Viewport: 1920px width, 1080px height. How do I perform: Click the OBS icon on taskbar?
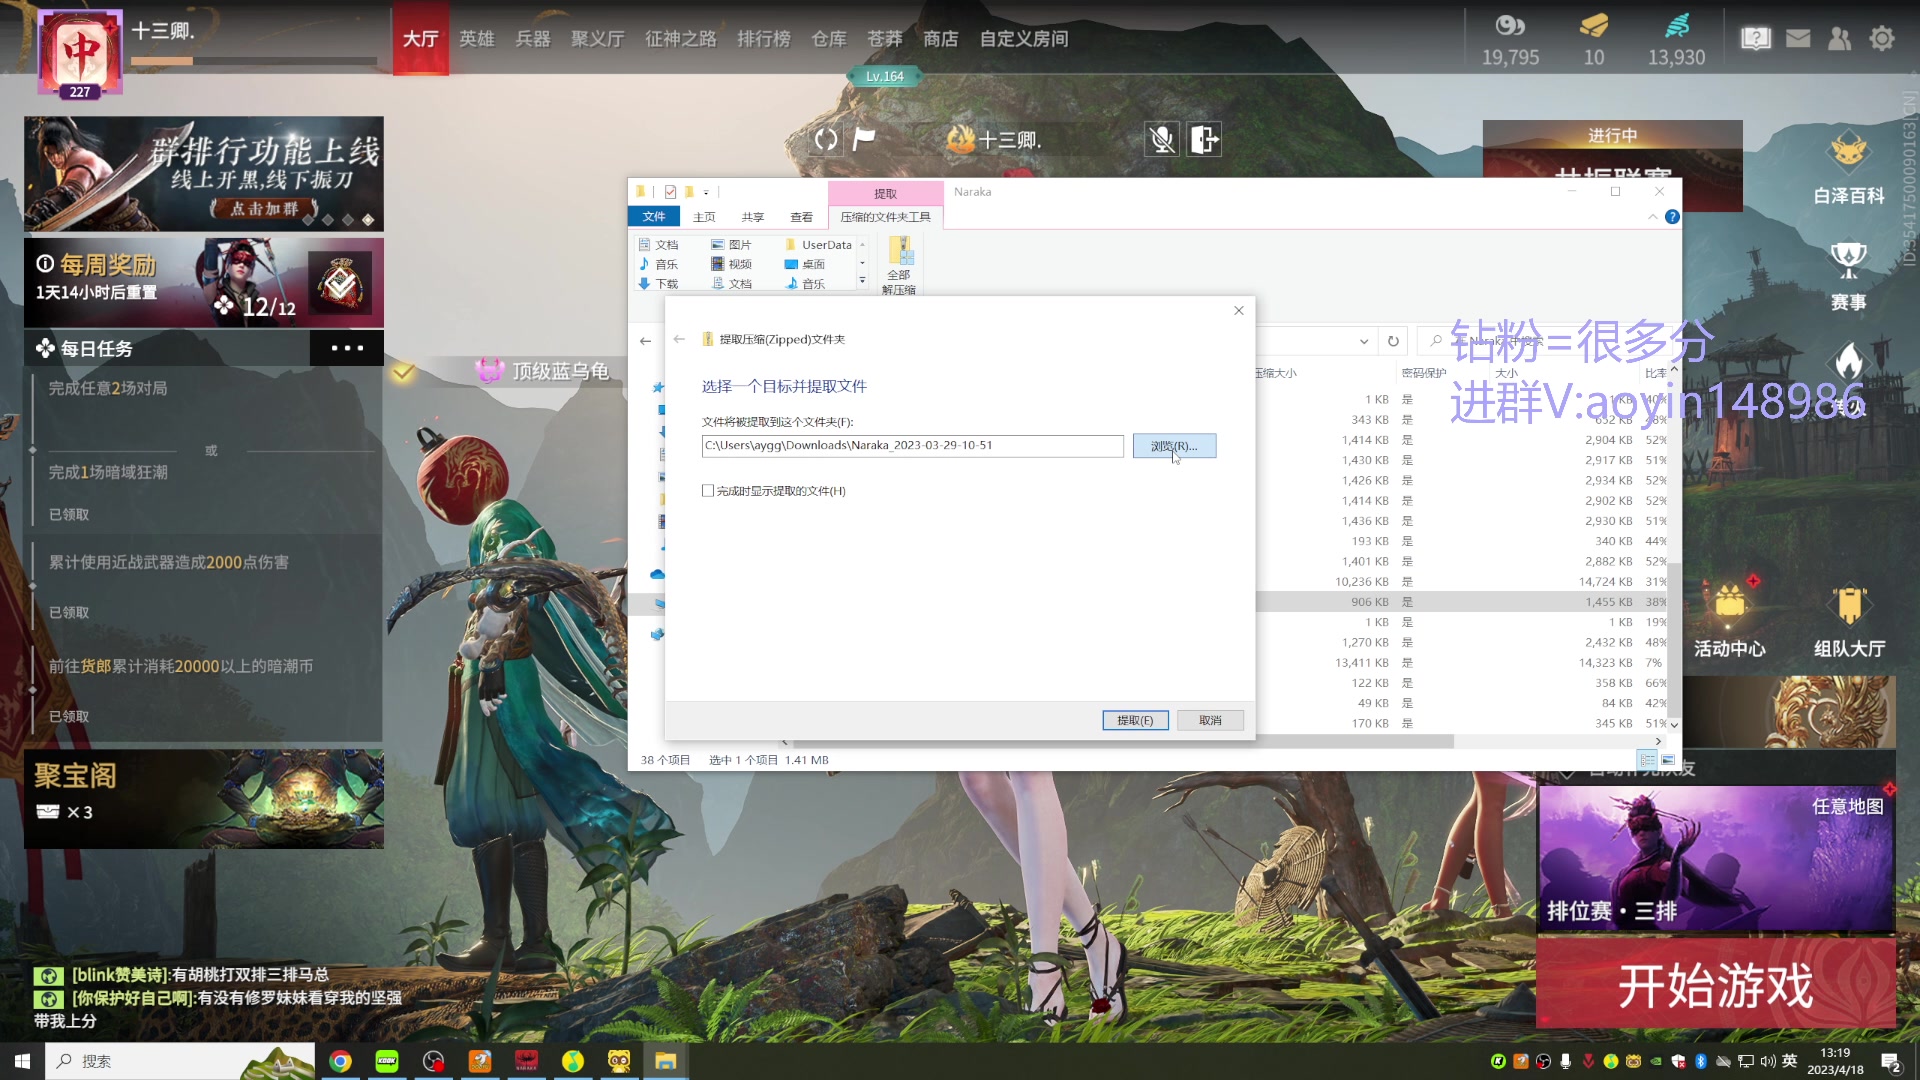tap(433, 1061)
